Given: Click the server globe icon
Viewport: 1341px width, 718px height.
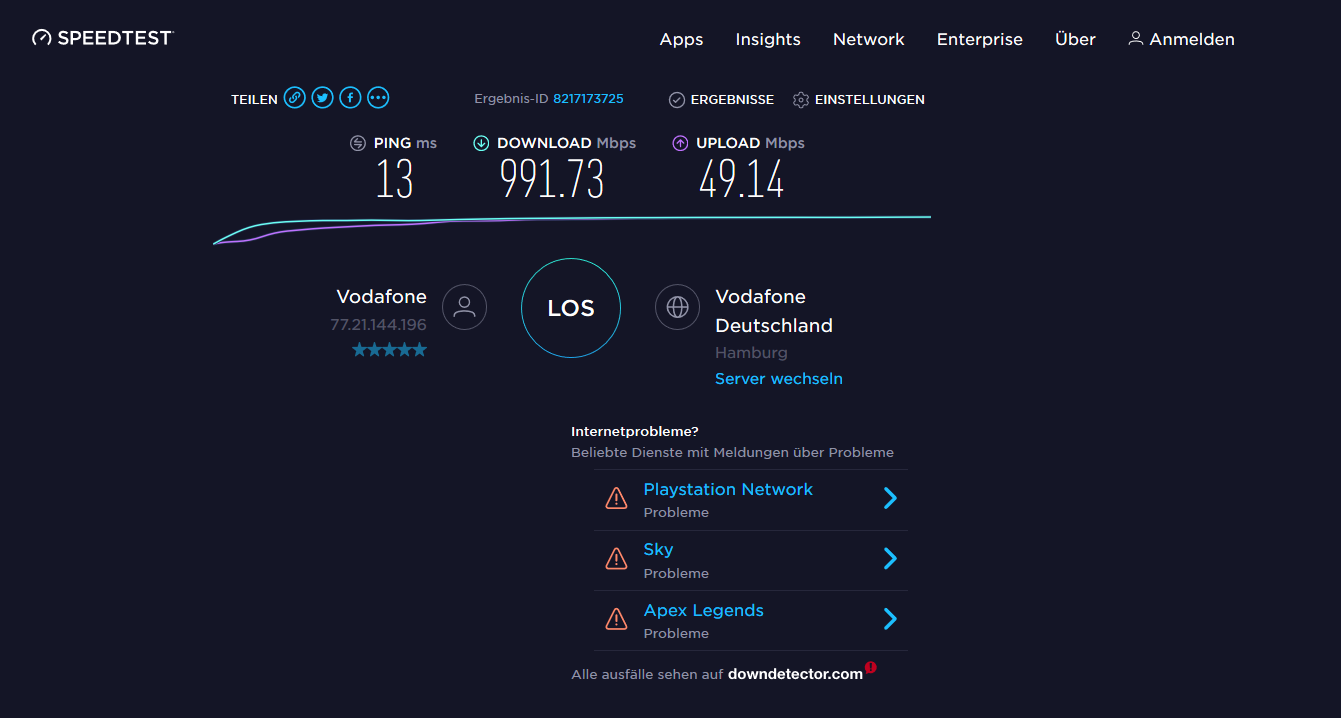Looking at the screenshot, I should pos(678,307).
